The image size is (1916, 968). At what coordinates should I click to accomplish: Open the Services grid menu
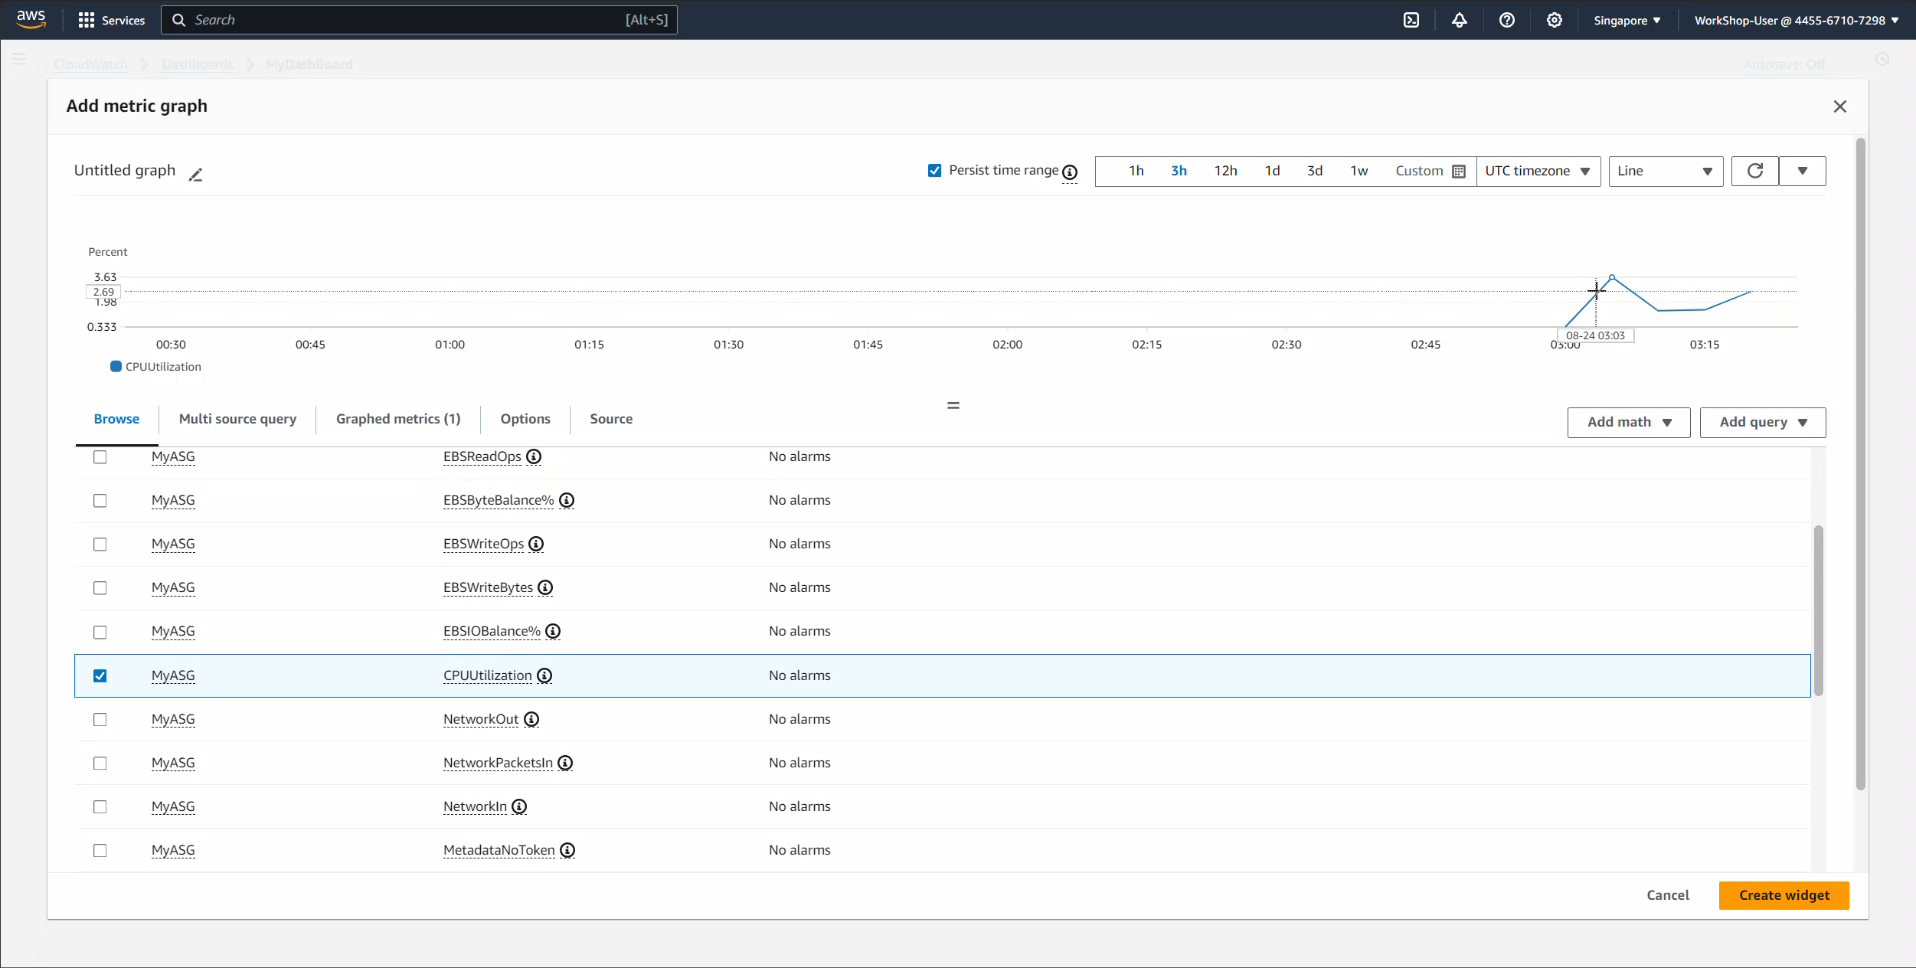tap(111, 20)
